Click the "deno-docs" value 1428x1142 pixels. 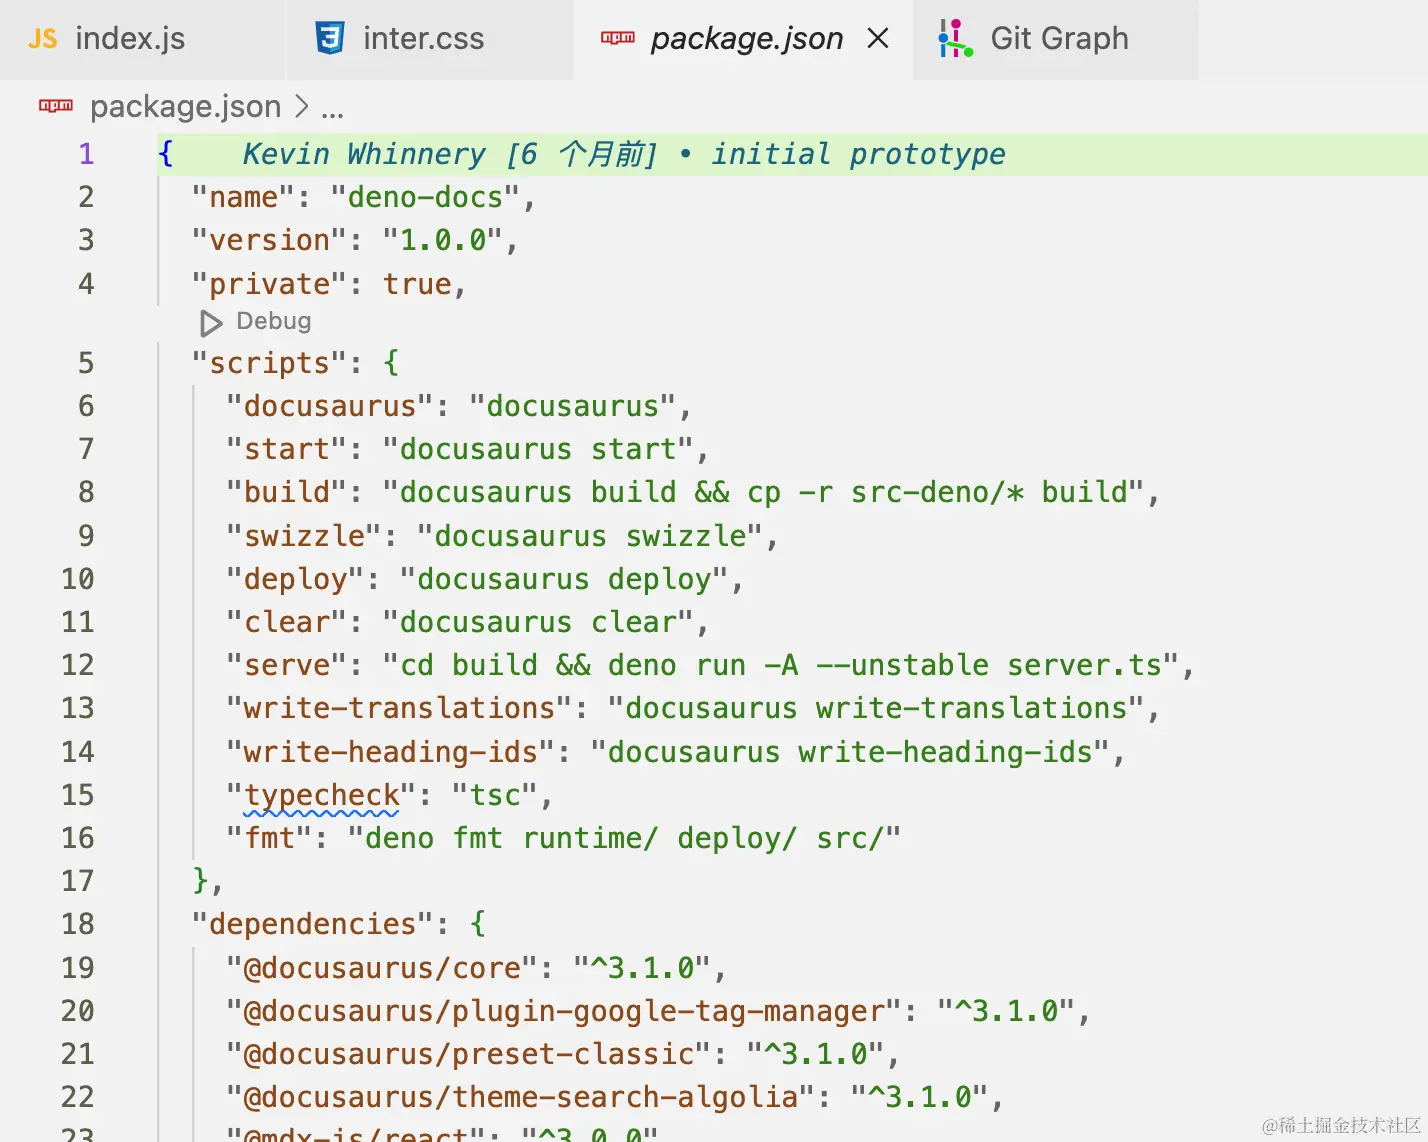(x=425, y=197)
